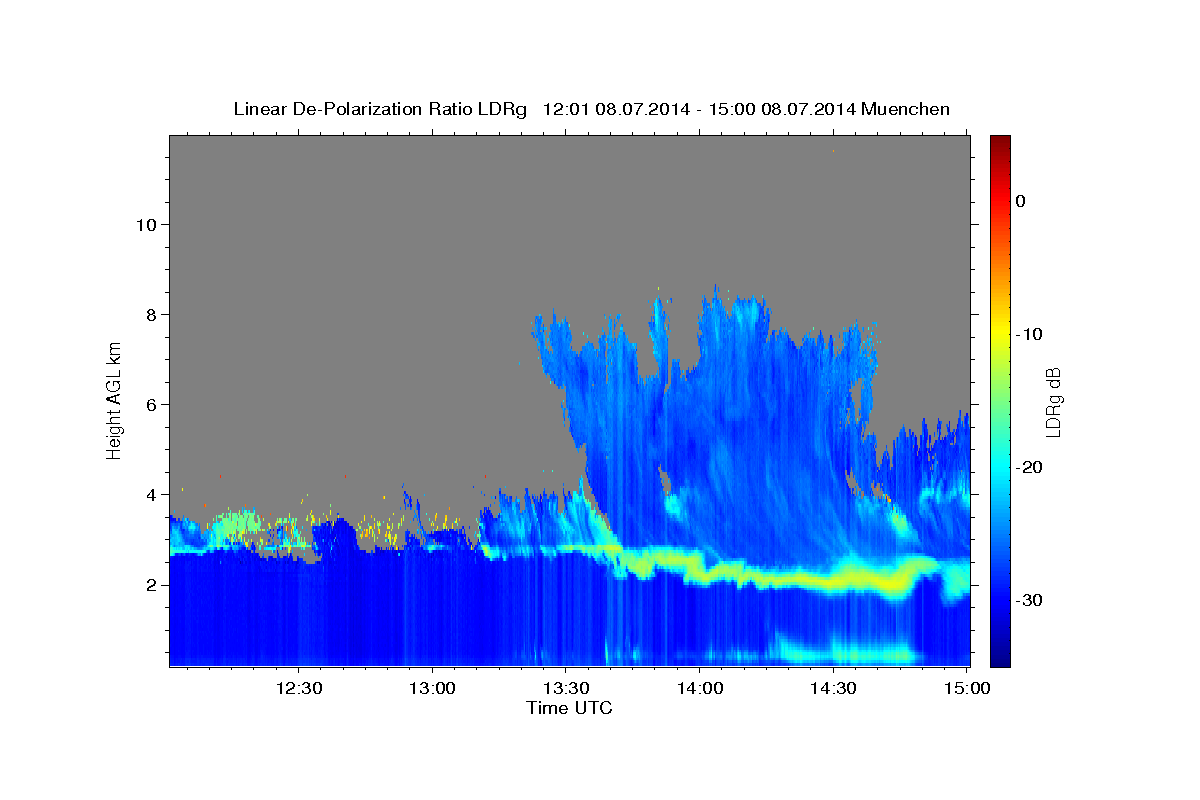Click the colorbar value -20
The width and height of the screenshot is (1200, 800).
(x=1029, y=467)
